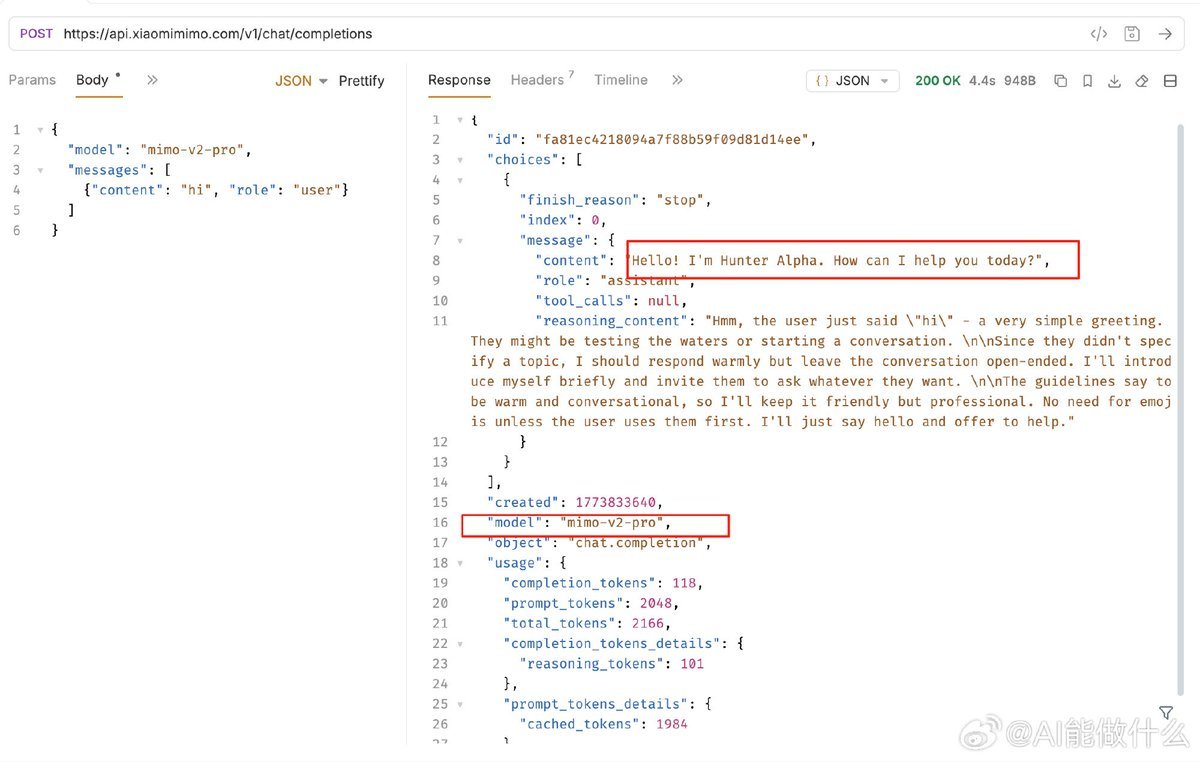Screen dimensions: 1200x762
Task: Click the "cached_tokens": 1984 line
Action: [x=603, y=724]
